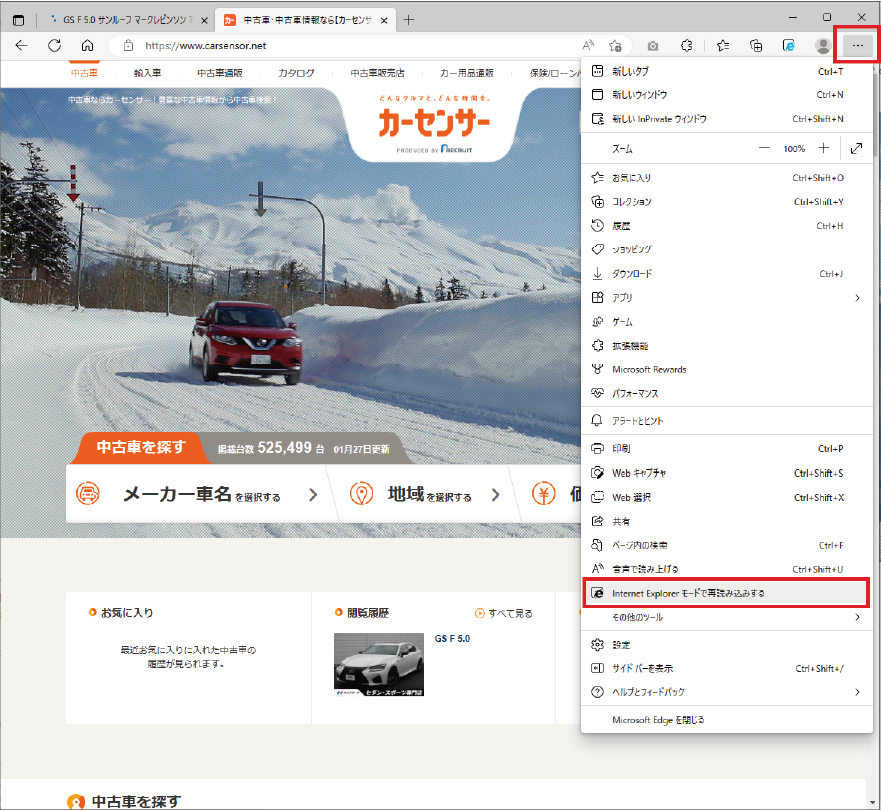
Task: Open the カタログ navigation link
Action: tap(296, 73)
